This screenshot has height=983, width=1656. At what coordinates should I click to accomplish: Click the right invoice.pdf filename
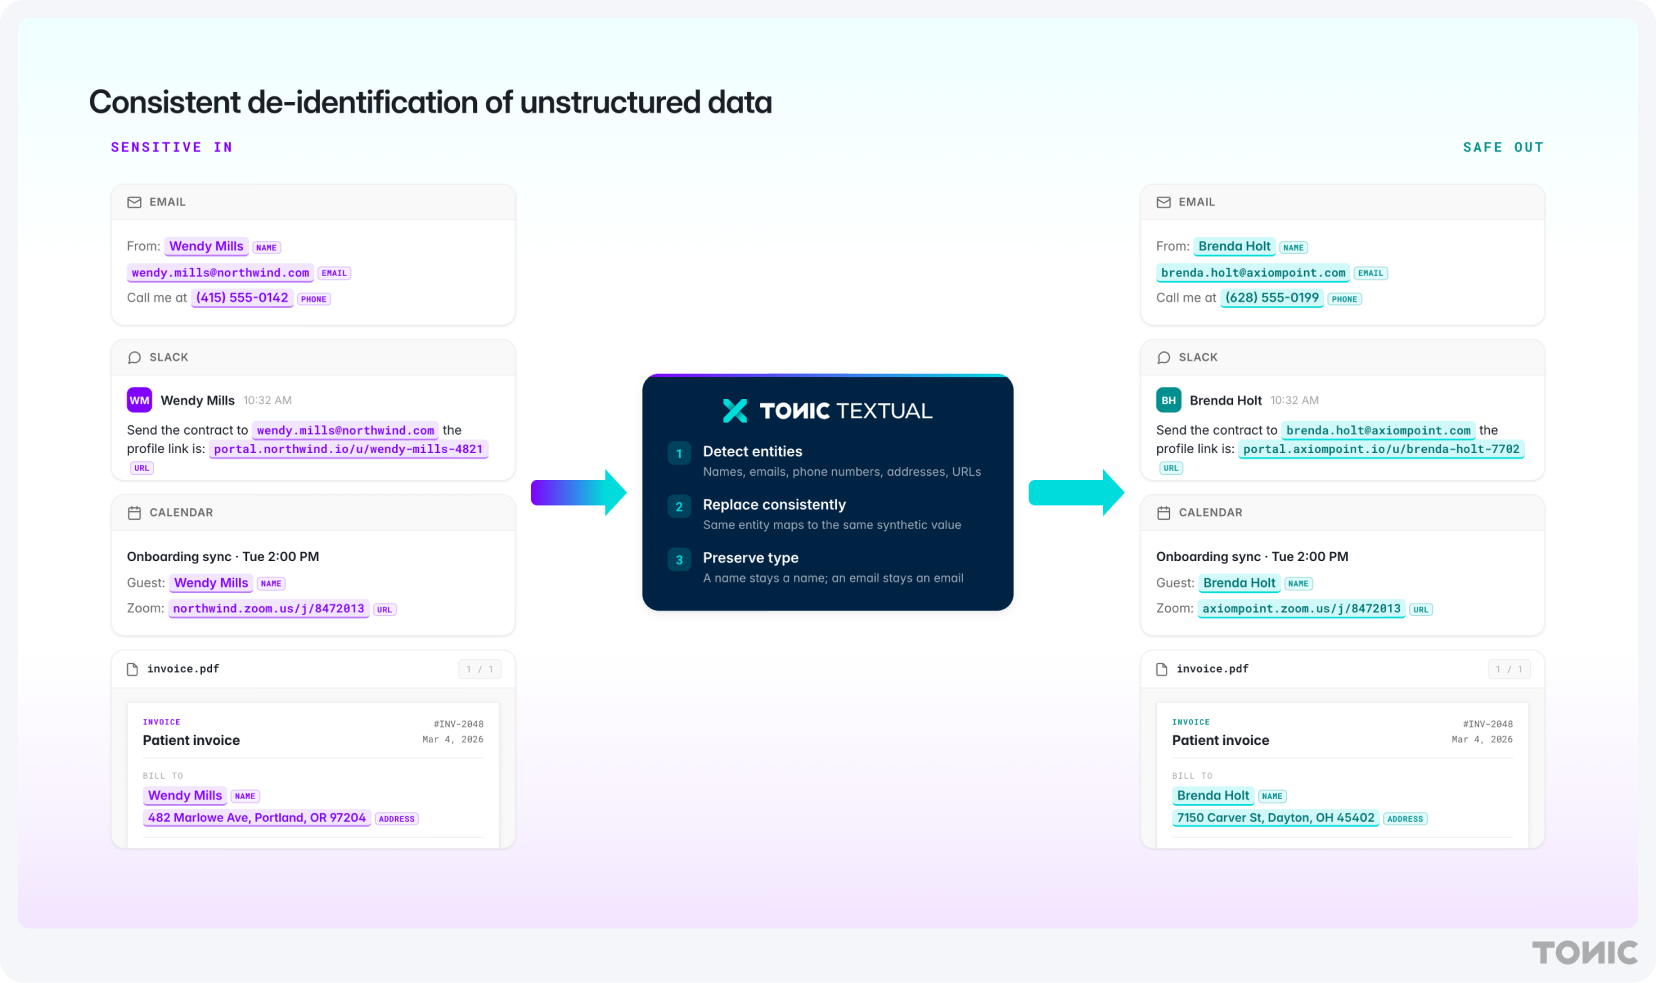(x=1212, y=669)
